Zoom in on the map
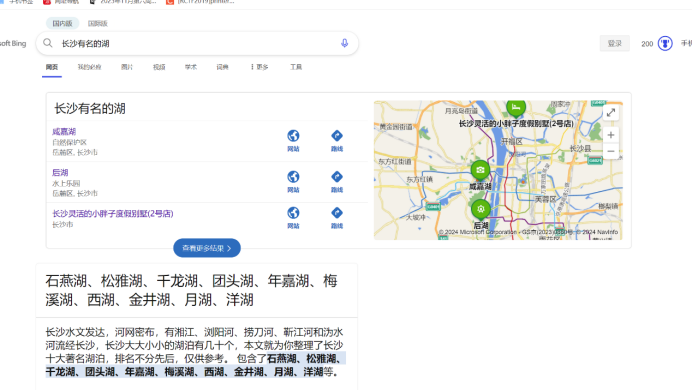Viewport: 693px width, 391px height. point(611,135)
